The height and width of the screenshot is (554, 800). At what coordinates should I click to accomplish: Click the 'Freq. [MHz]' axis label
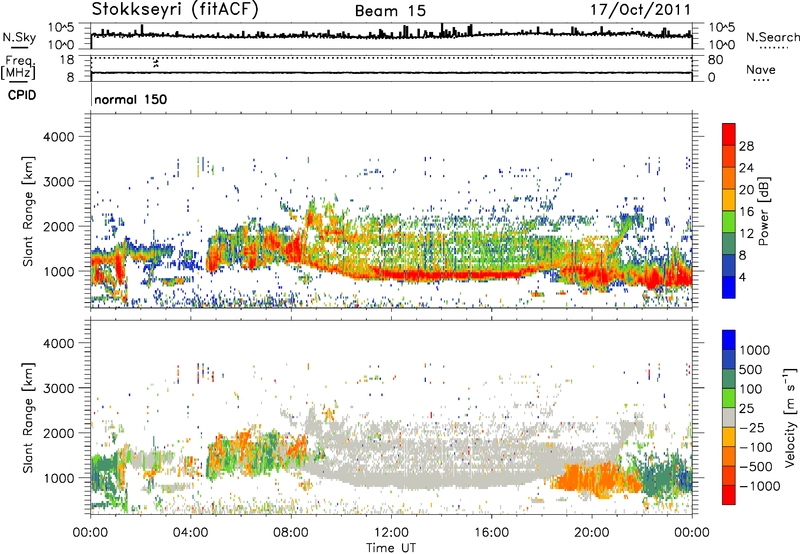click(18, 67)
